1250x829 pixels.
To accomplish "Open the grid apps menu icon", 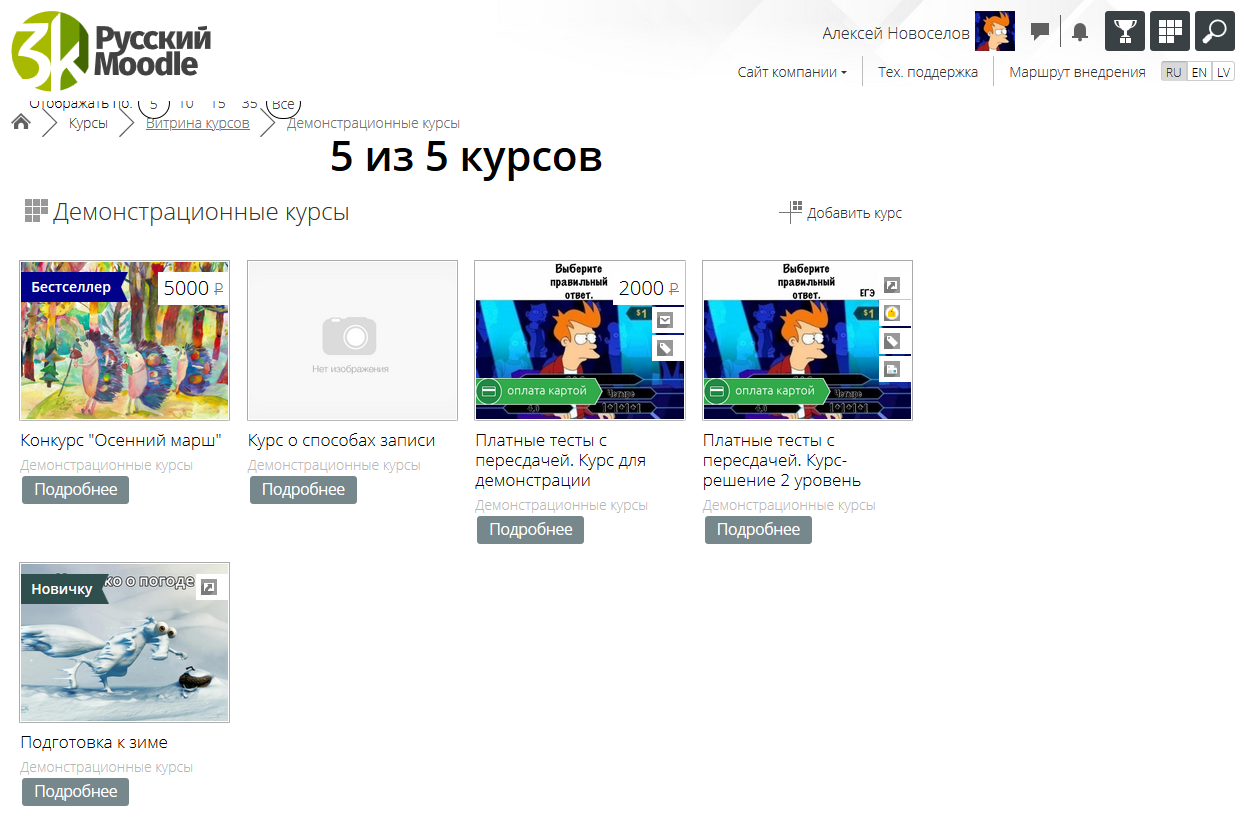I will point(1169,31).
